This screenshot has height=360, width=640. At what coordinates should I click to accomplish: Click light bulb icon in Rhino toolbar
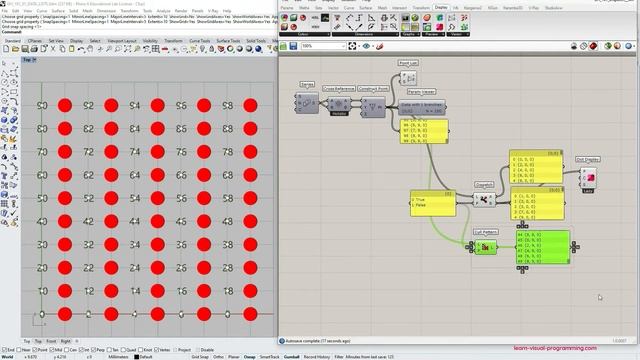[x=202, y=49]
